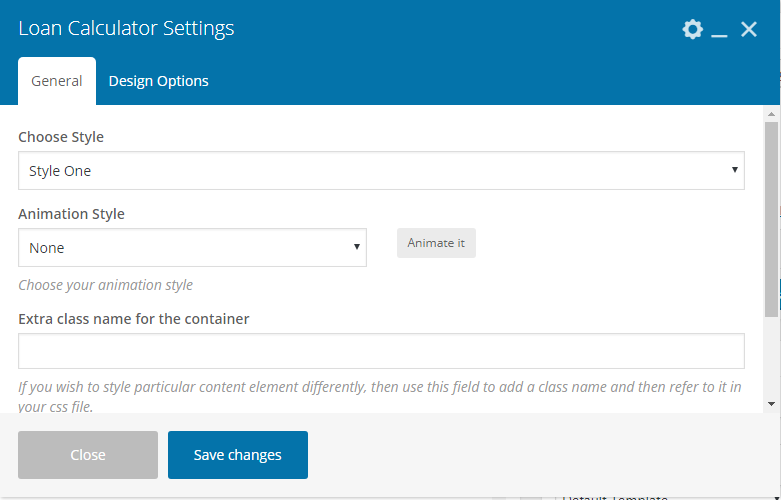Open the Choose Style dropdown showing Style One
Screen dimensions: 781x500
[380, 171]
